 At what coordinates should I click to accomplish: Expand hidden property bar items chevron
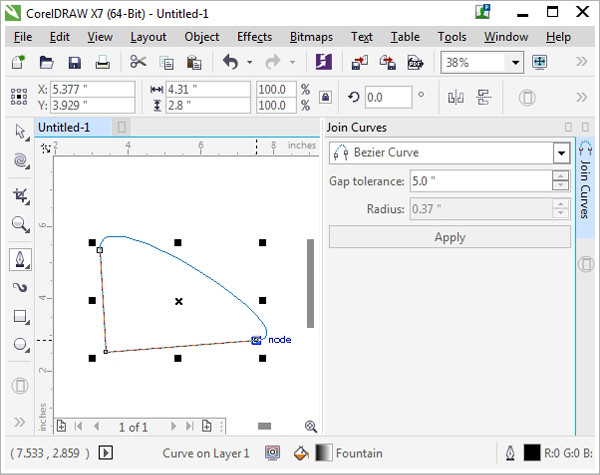point(582,97)
